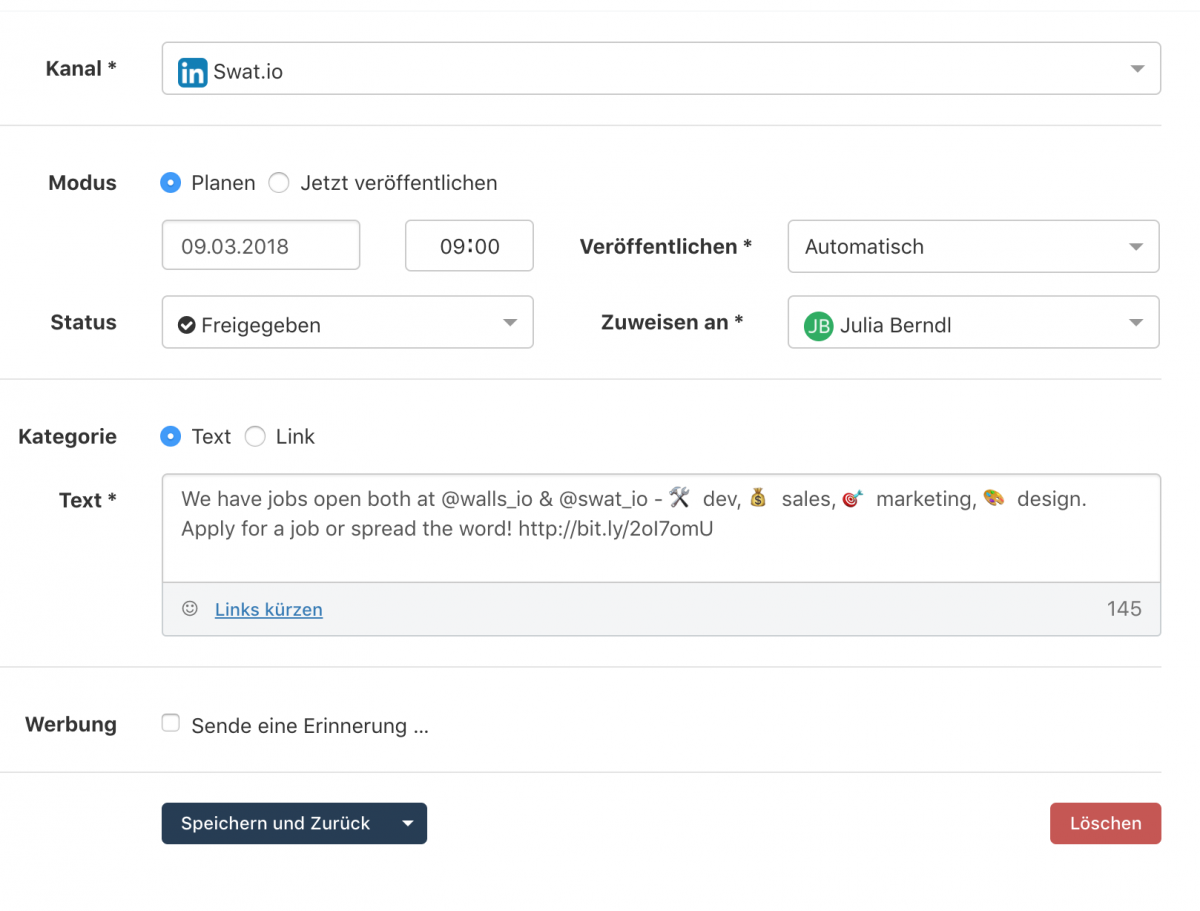Select the Jetzt veröffentlichen radio button
1200x911 pixels.
(279, 183)
